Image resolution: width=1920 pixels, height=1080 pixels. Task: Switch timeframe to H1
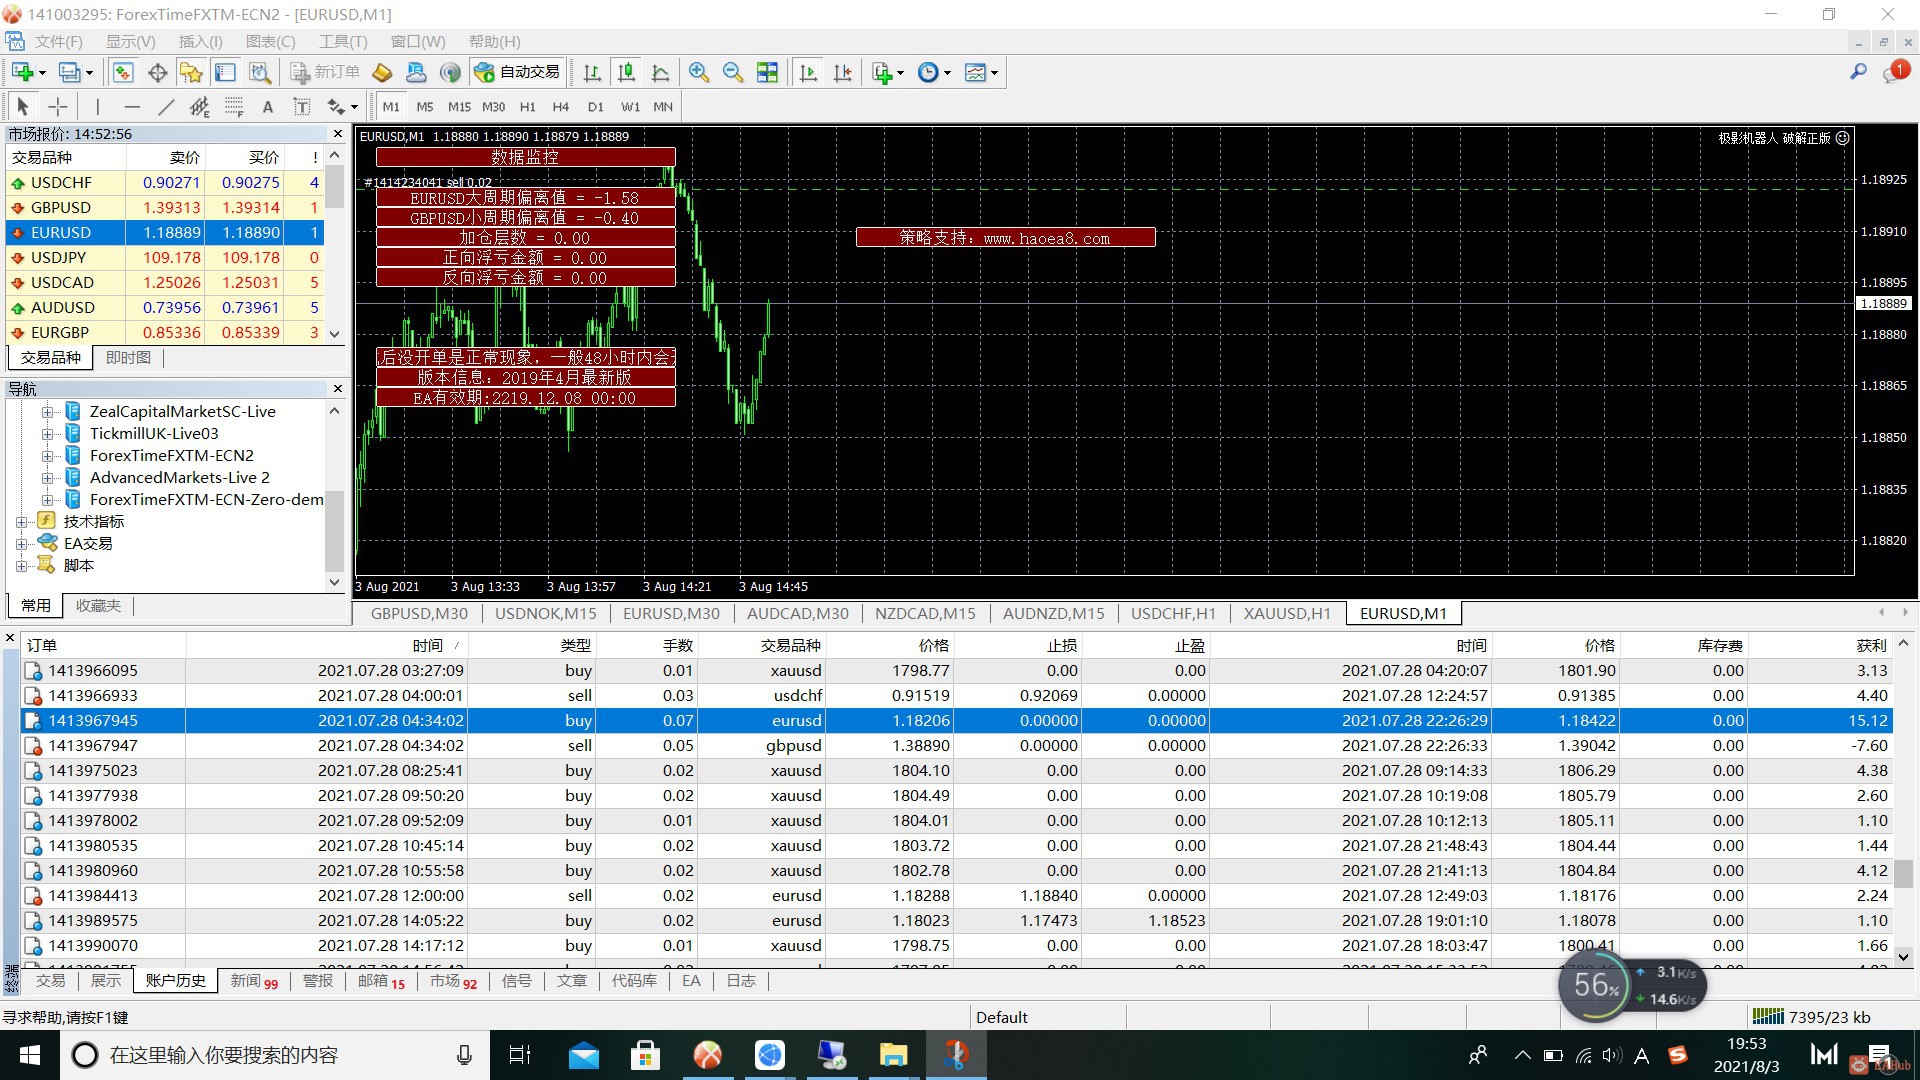pos(527,106)
